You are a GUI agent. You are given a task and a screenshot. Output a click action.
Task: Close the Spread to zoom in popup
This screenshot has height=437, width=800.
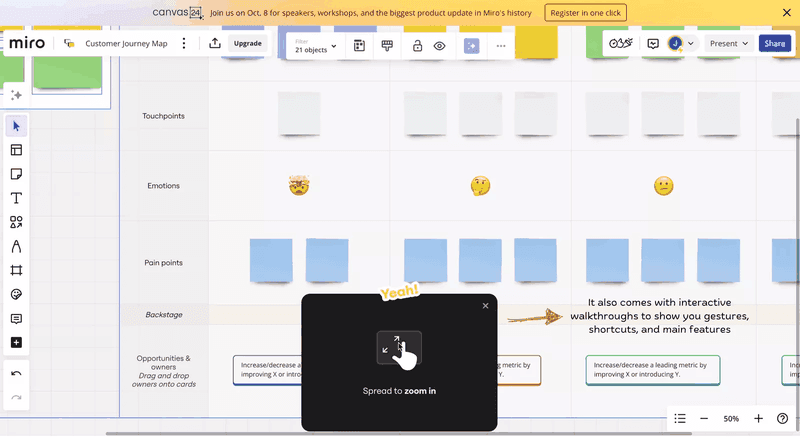click(486, 306)
